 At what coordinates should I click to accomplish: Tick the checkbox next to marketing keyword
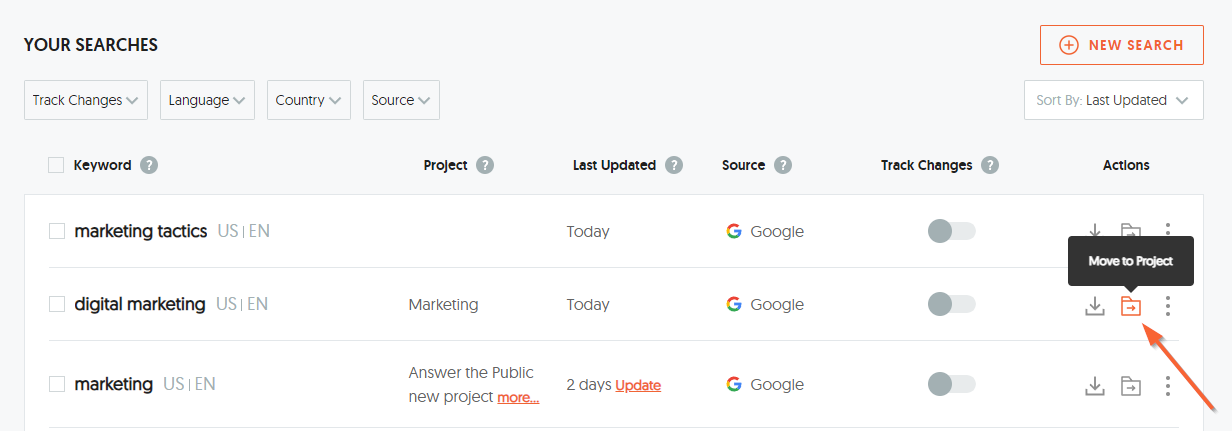[57, 384]
